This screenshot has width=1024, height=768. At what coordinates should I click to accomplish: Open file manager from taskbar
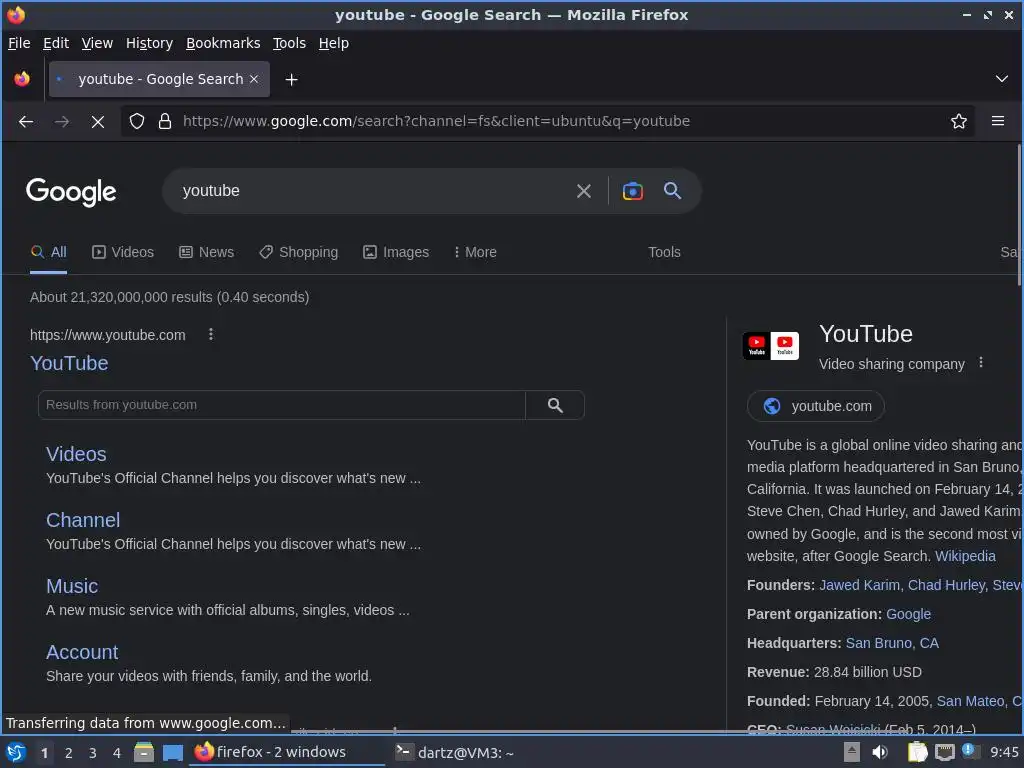pos(144,752)
